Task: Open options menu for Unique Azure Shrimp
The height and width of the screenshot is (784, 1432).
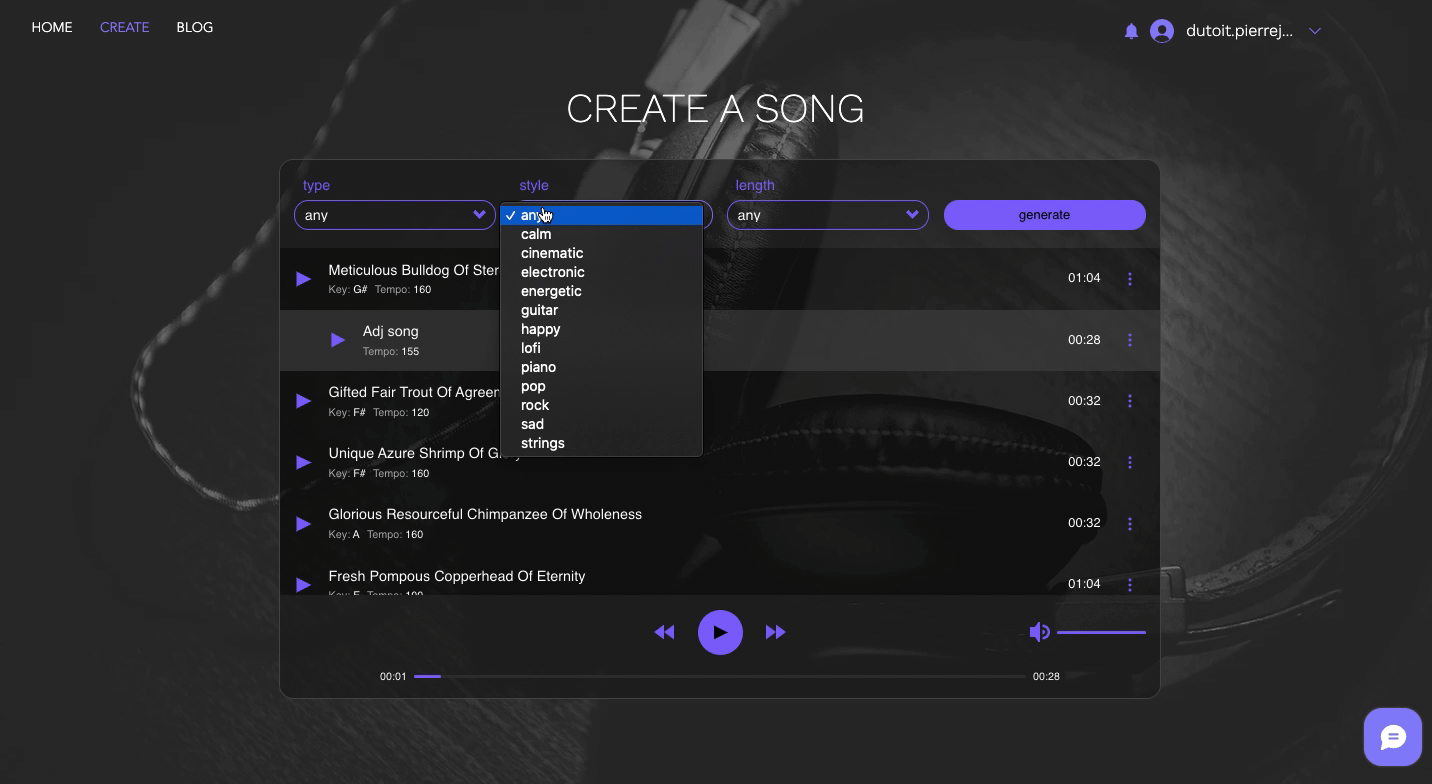Action: (1130, 462)
